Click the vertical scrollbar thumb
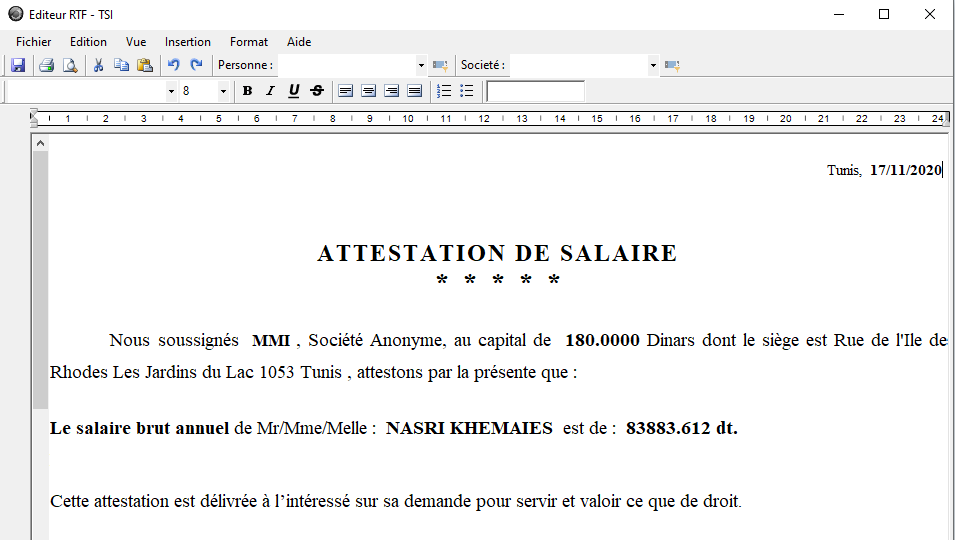This screenshot has height=540, width=955. coord(40,280)
